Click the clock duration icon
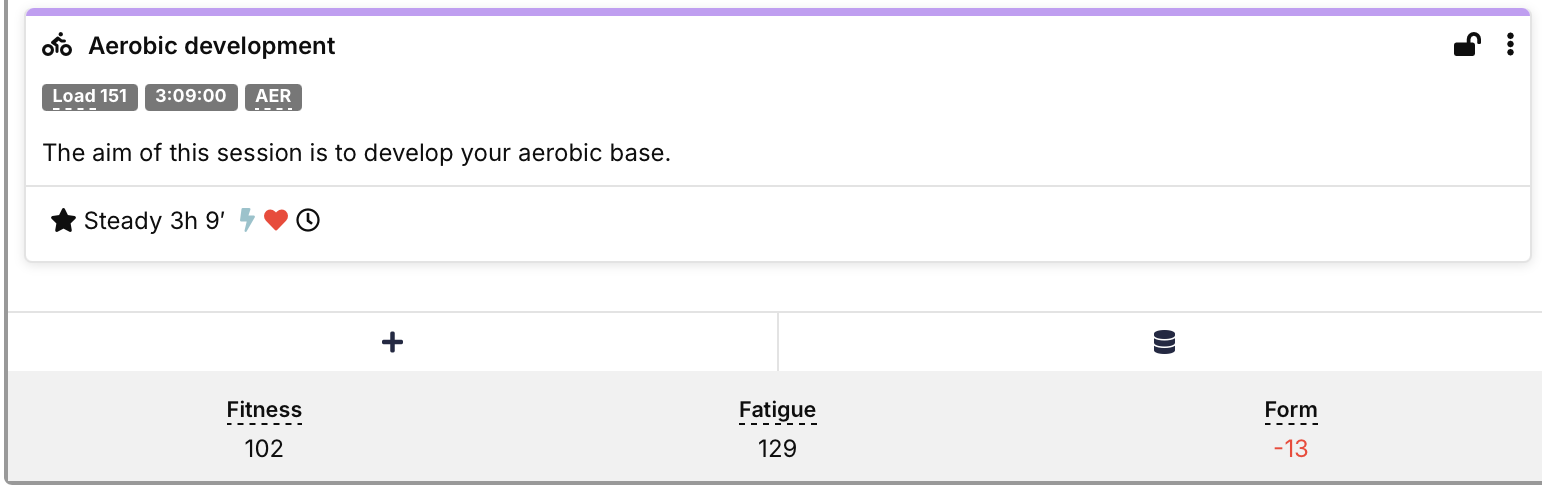The image size is (1542, 502). (x=308, y=221)
